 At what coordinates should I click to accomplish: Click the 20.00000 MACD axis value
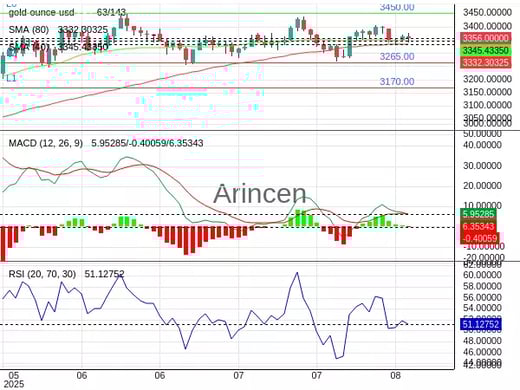click(482, 186)
